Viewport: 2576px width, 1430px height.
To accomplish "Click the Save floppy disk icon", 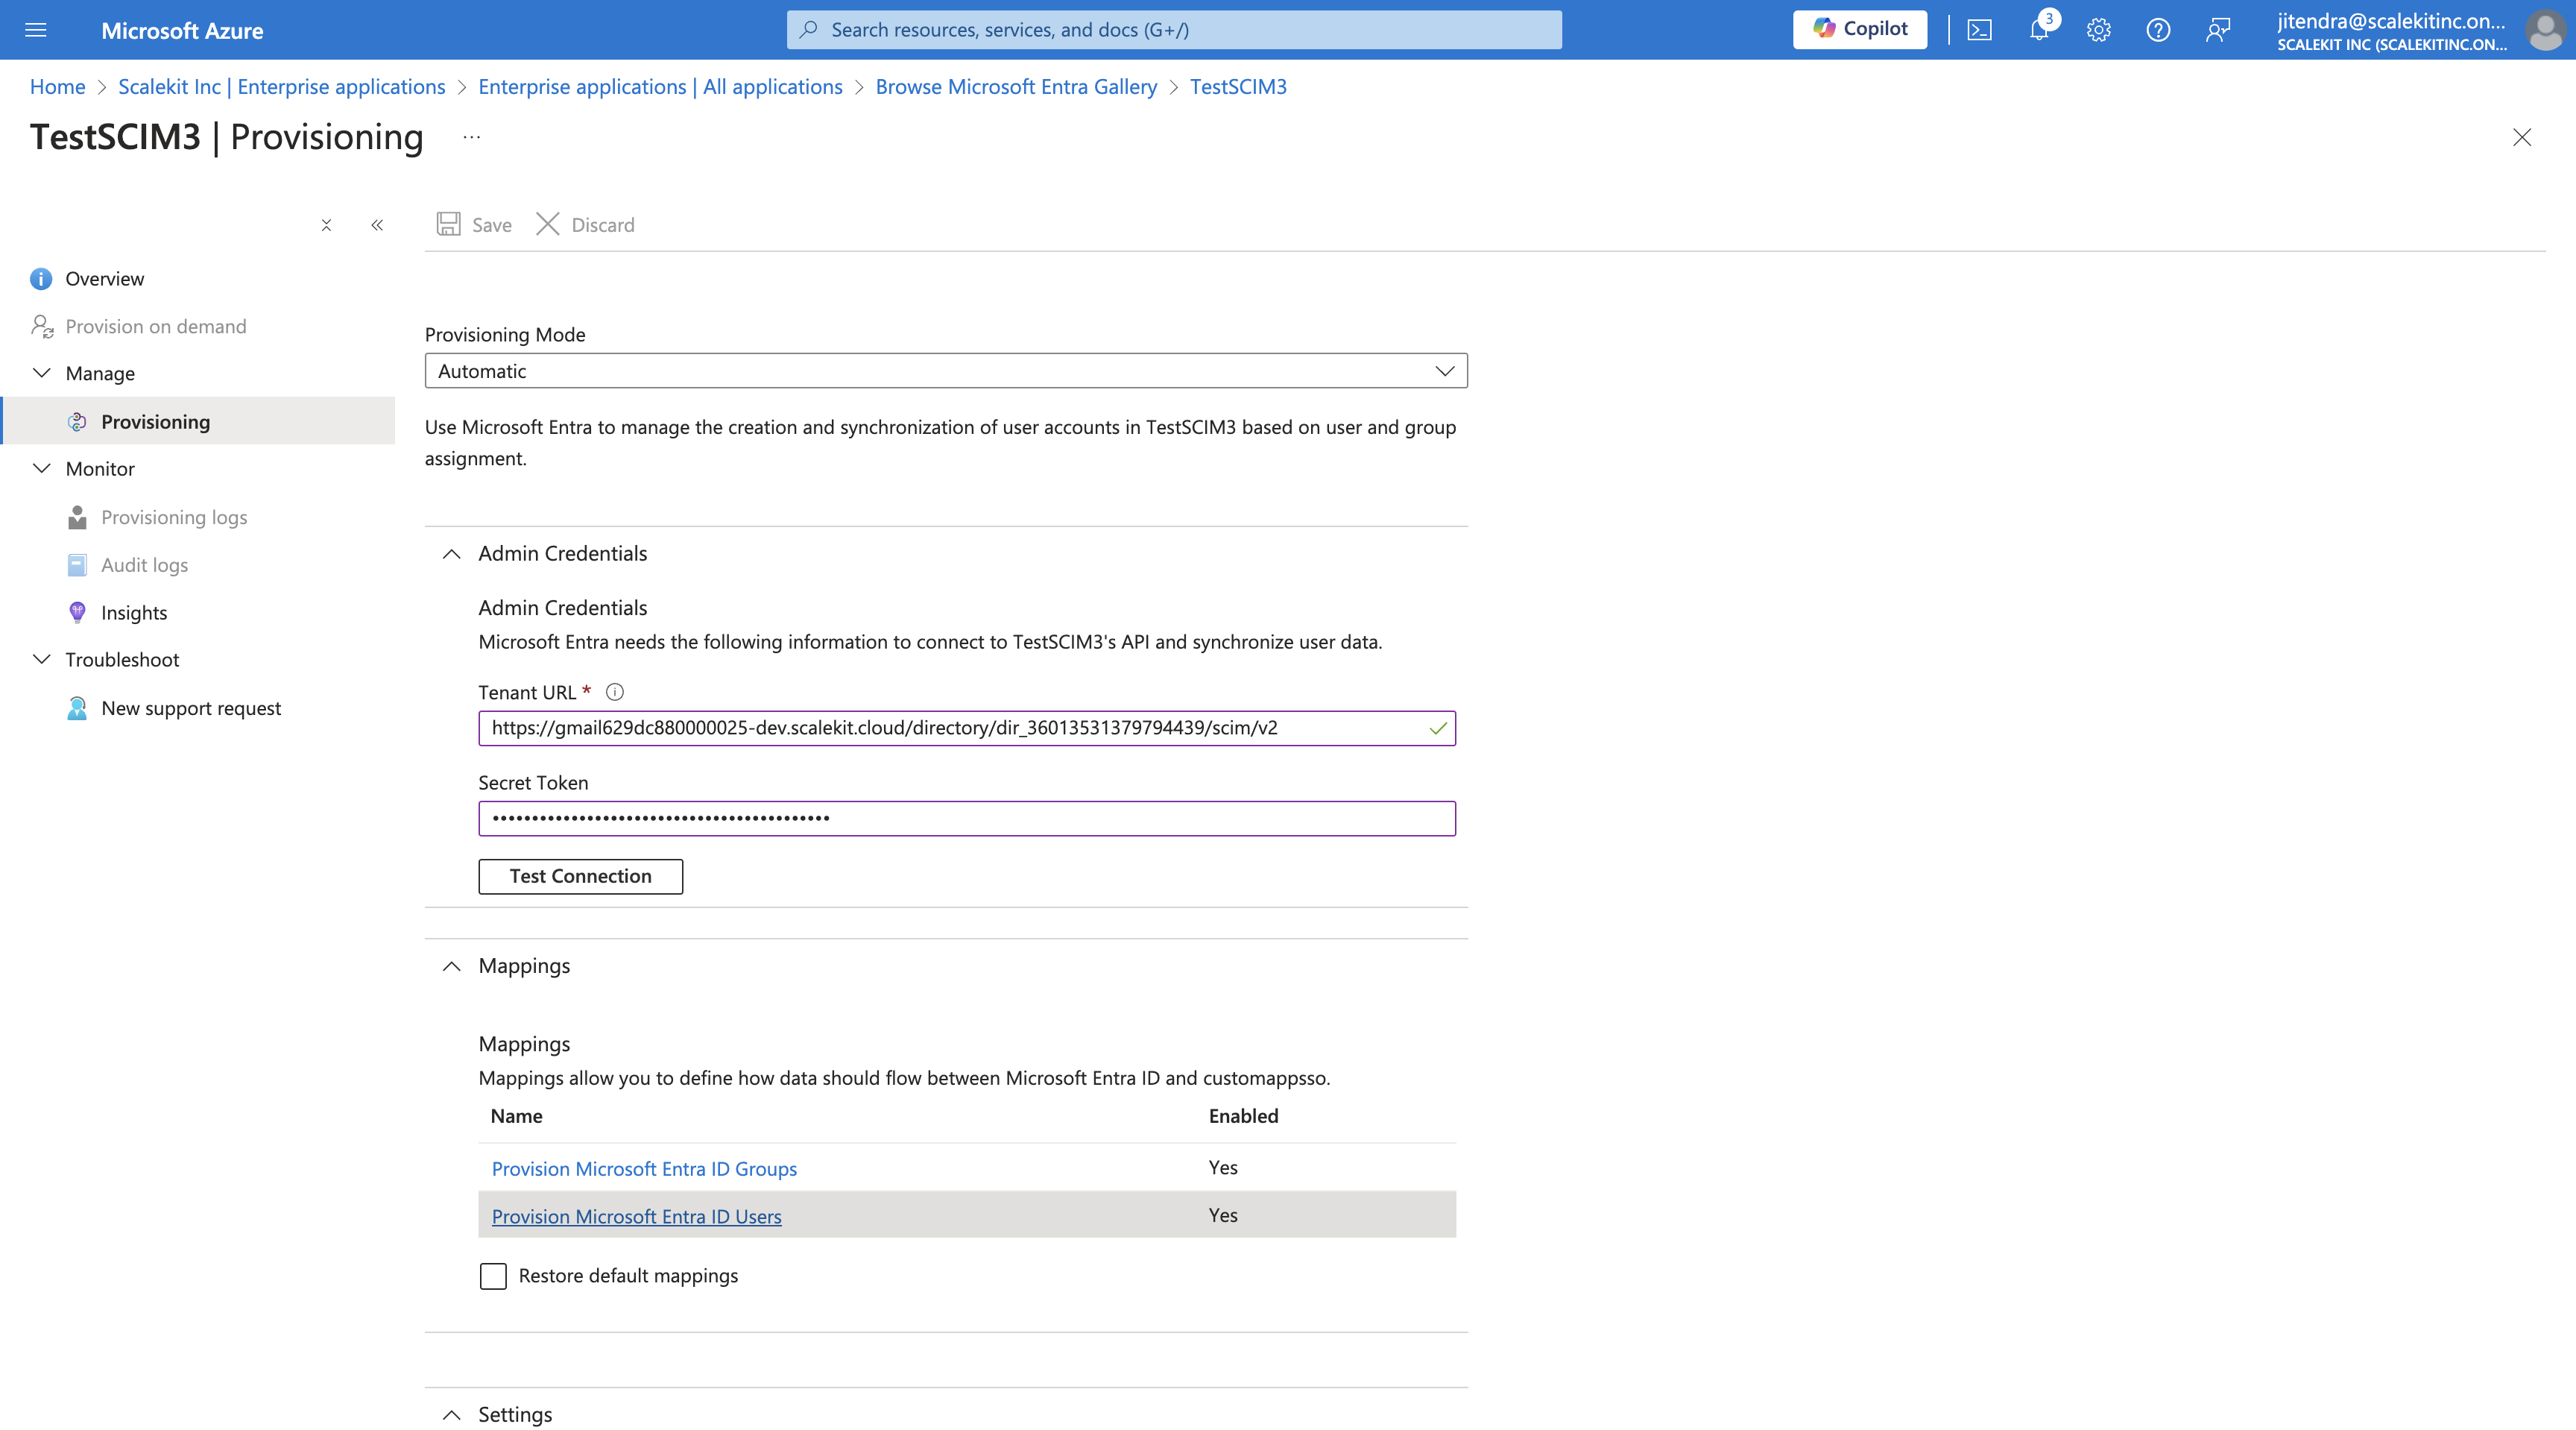I will point(448,224).
